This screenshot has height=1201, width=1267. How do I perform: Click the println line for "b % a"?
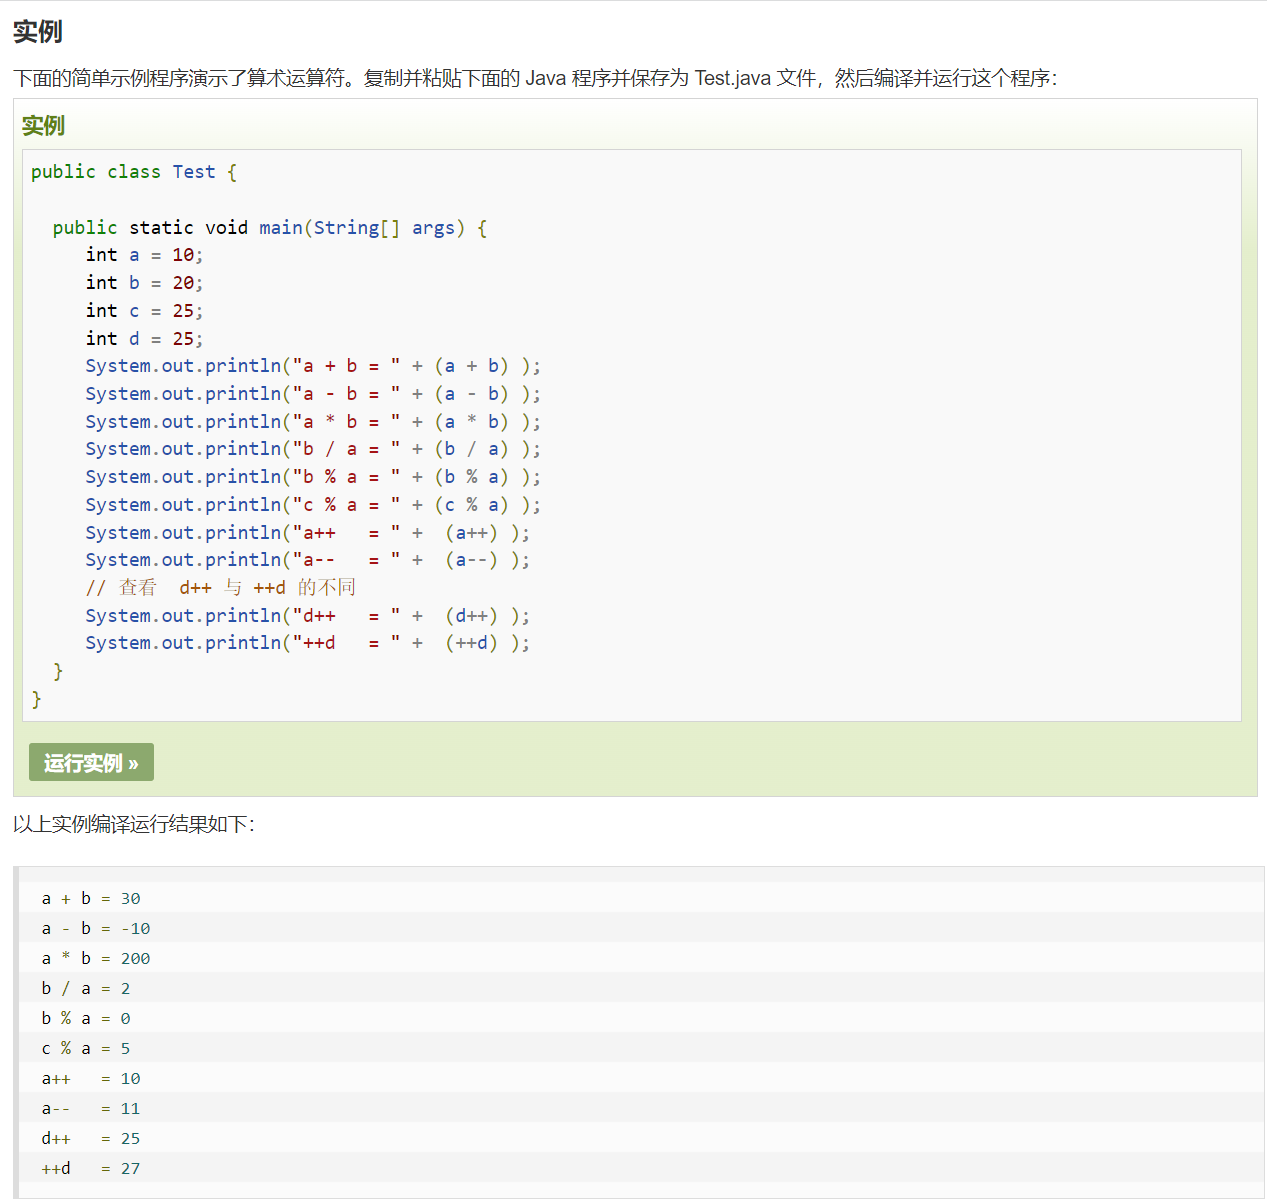[x=312, y=477]
